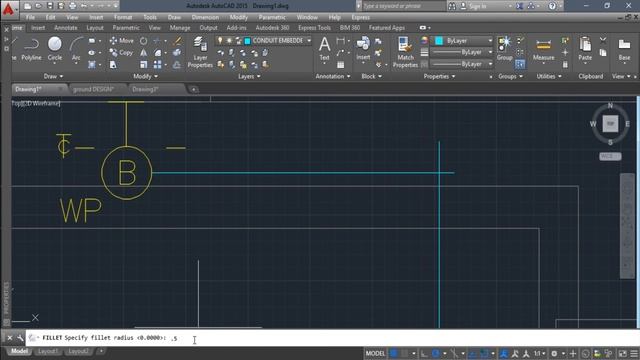The image size is (640, 360).
Task: Click the Copy tool
Action: [121, 53]
